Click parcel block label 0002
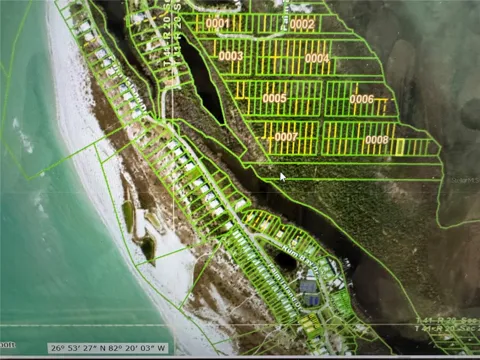The image size is (480, 360). tap(302, 24)
